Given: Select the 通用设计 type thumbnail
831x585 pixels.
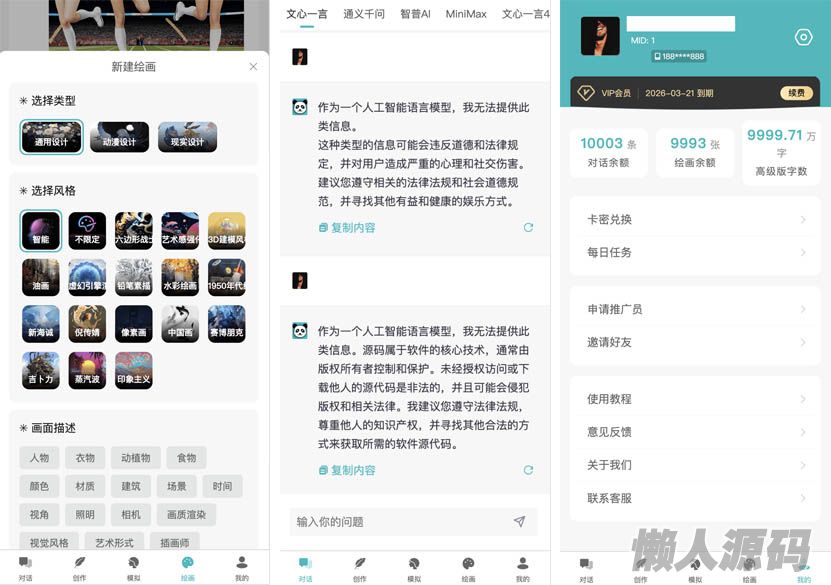Looking at the screenshot, I should pos(51,137).
